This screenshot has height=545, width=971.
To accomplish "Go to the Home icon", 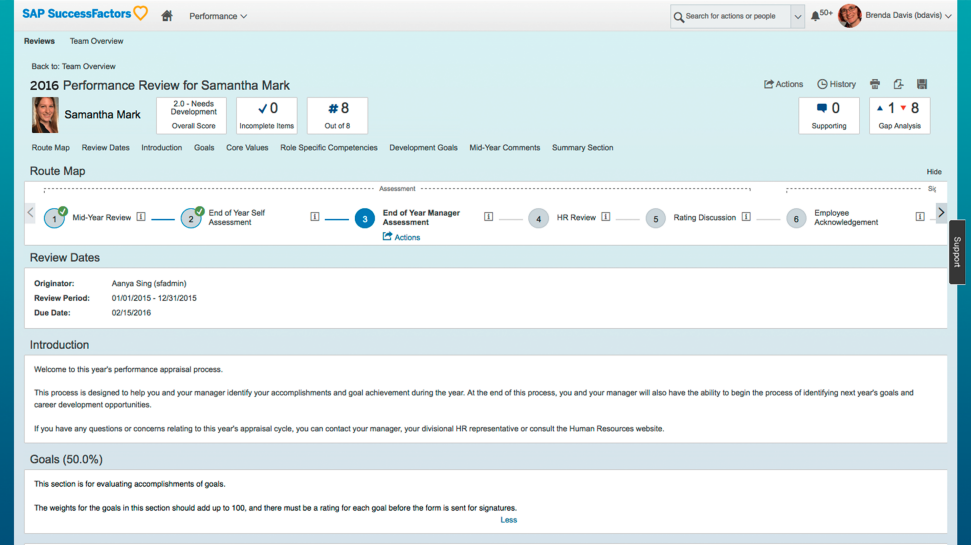I will coord(167,16).
